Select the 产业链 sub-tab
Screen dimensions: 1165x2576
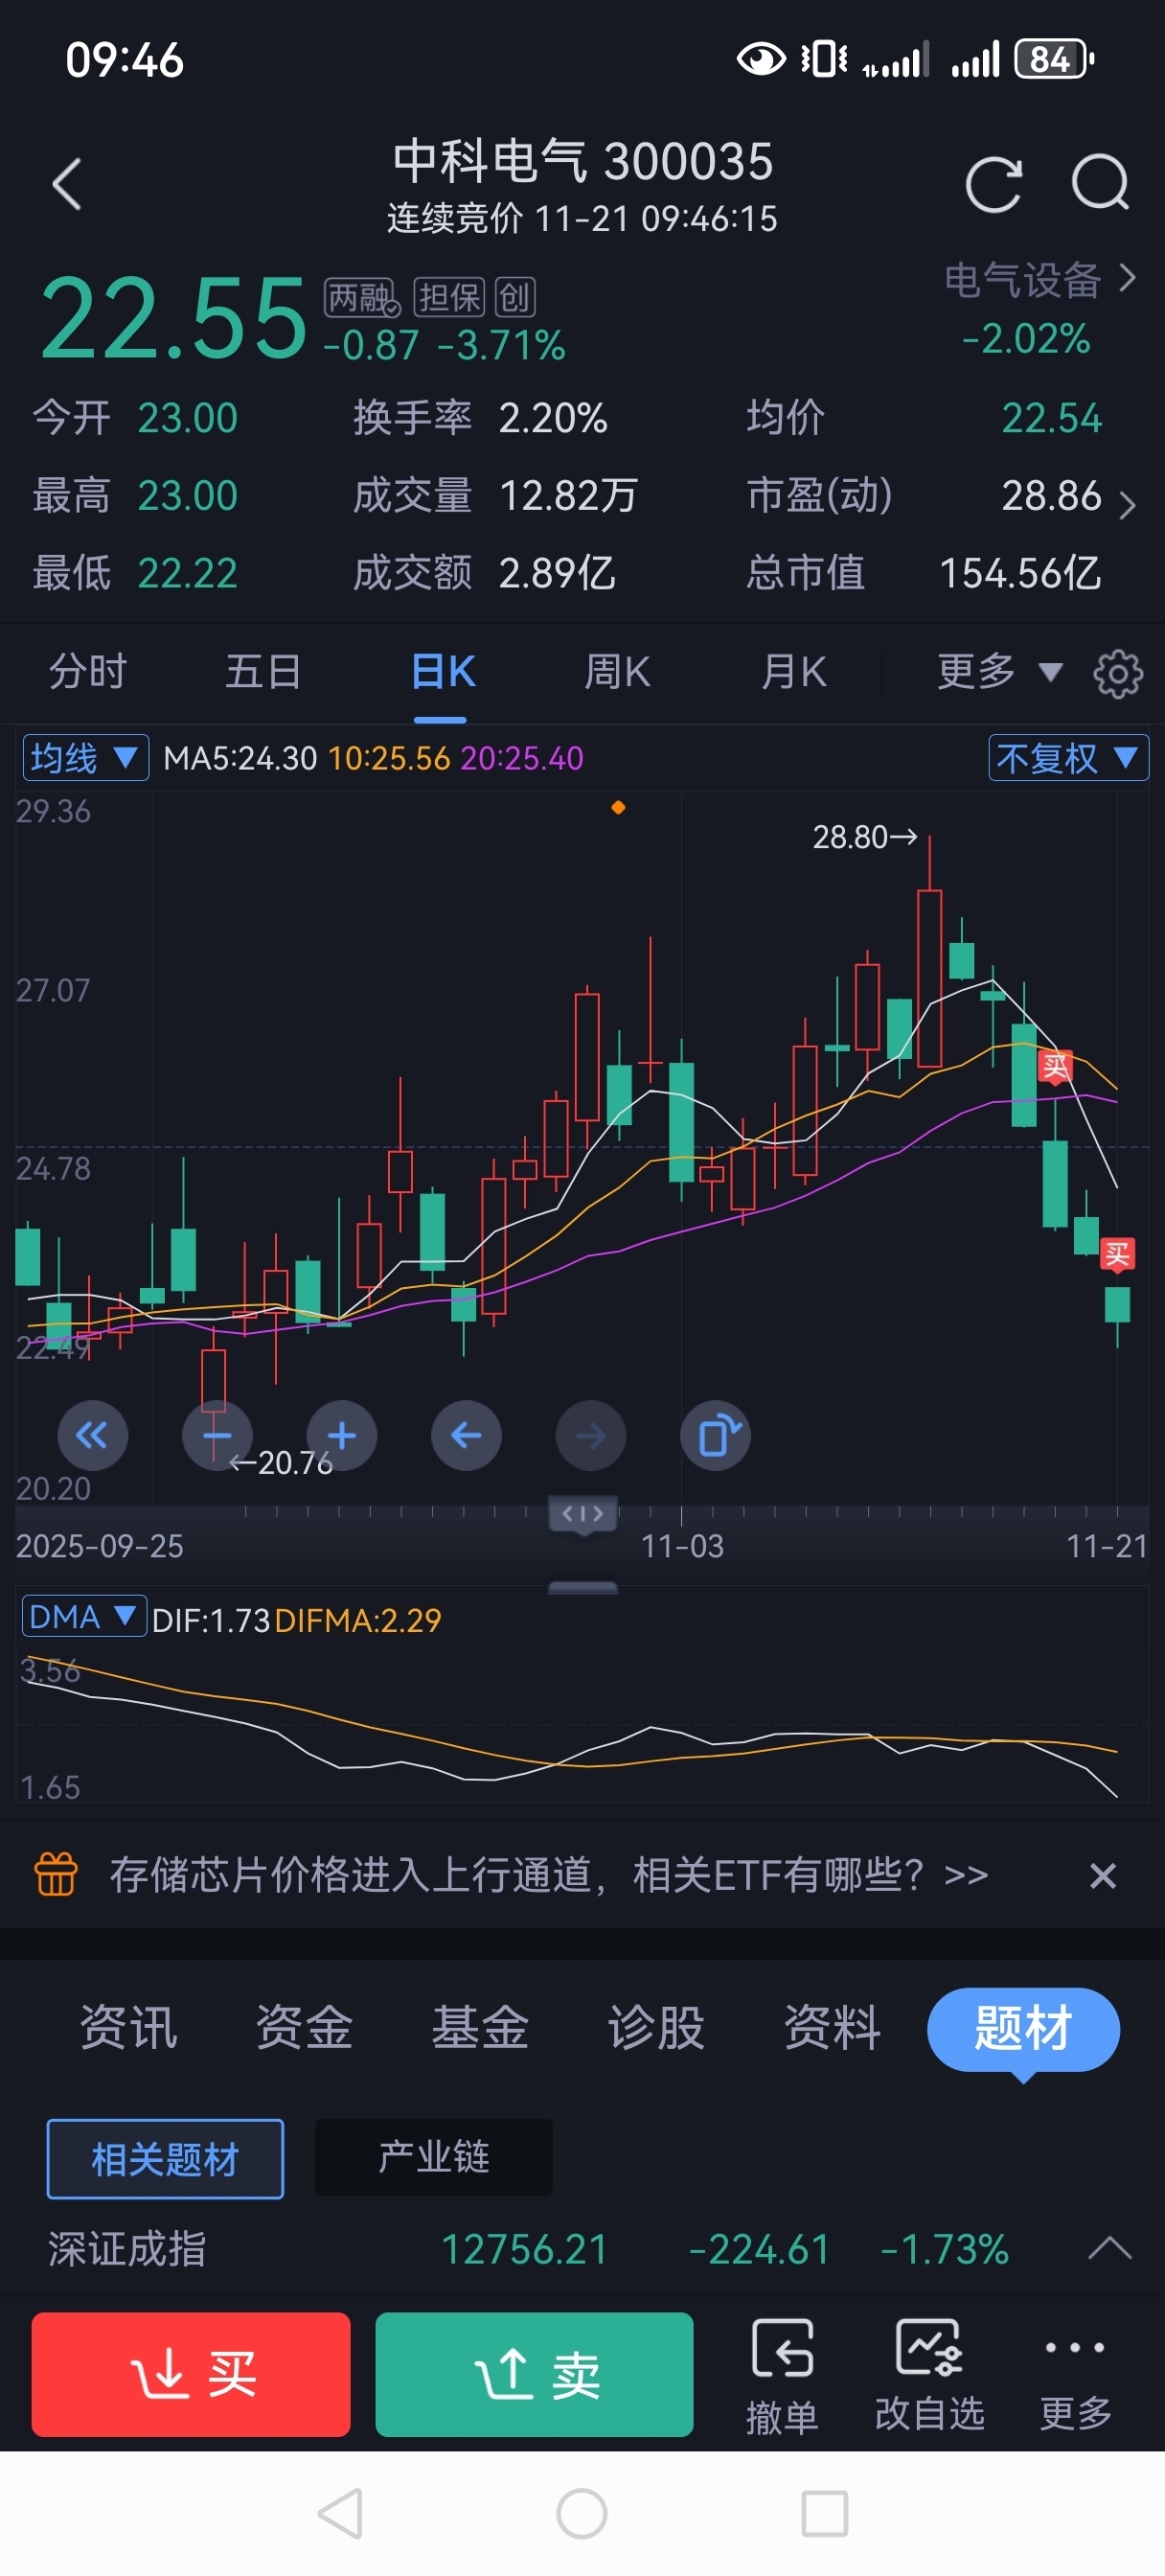(433, 2157)
